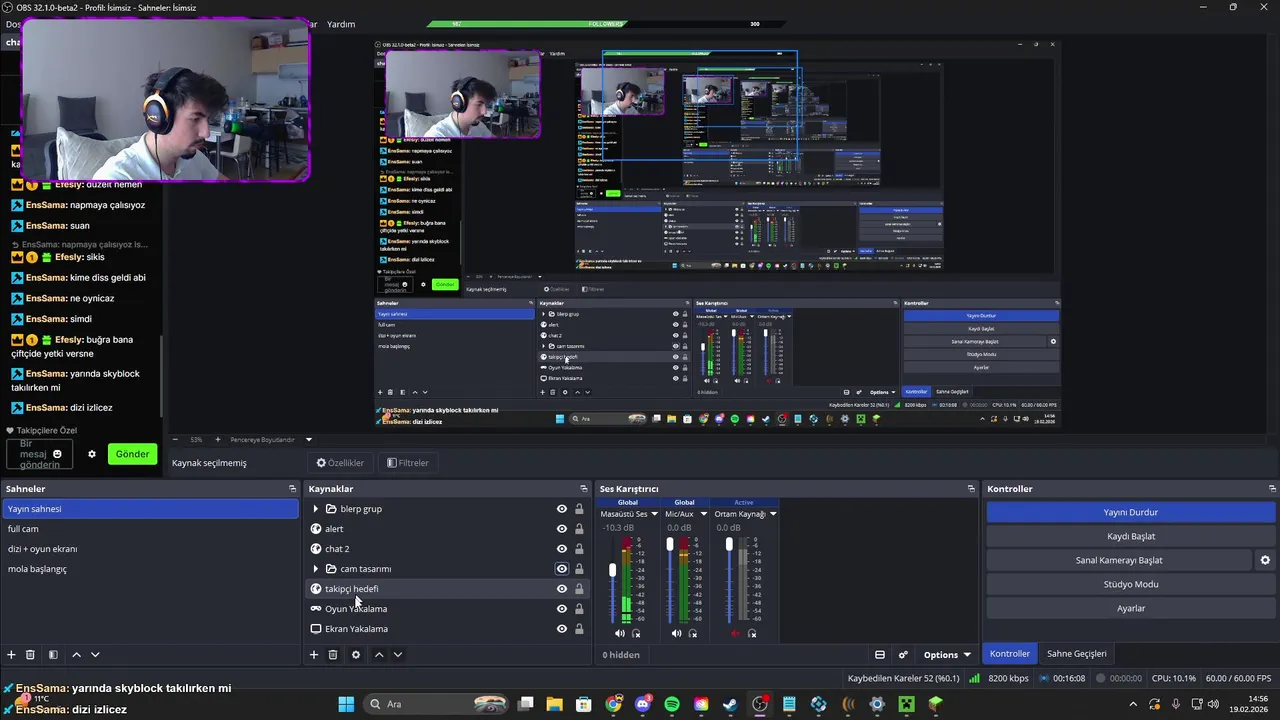Hide Oyun Yakalama source with eye icon
This screenshot has width=1280, height=720.
(x=562, y=609)
